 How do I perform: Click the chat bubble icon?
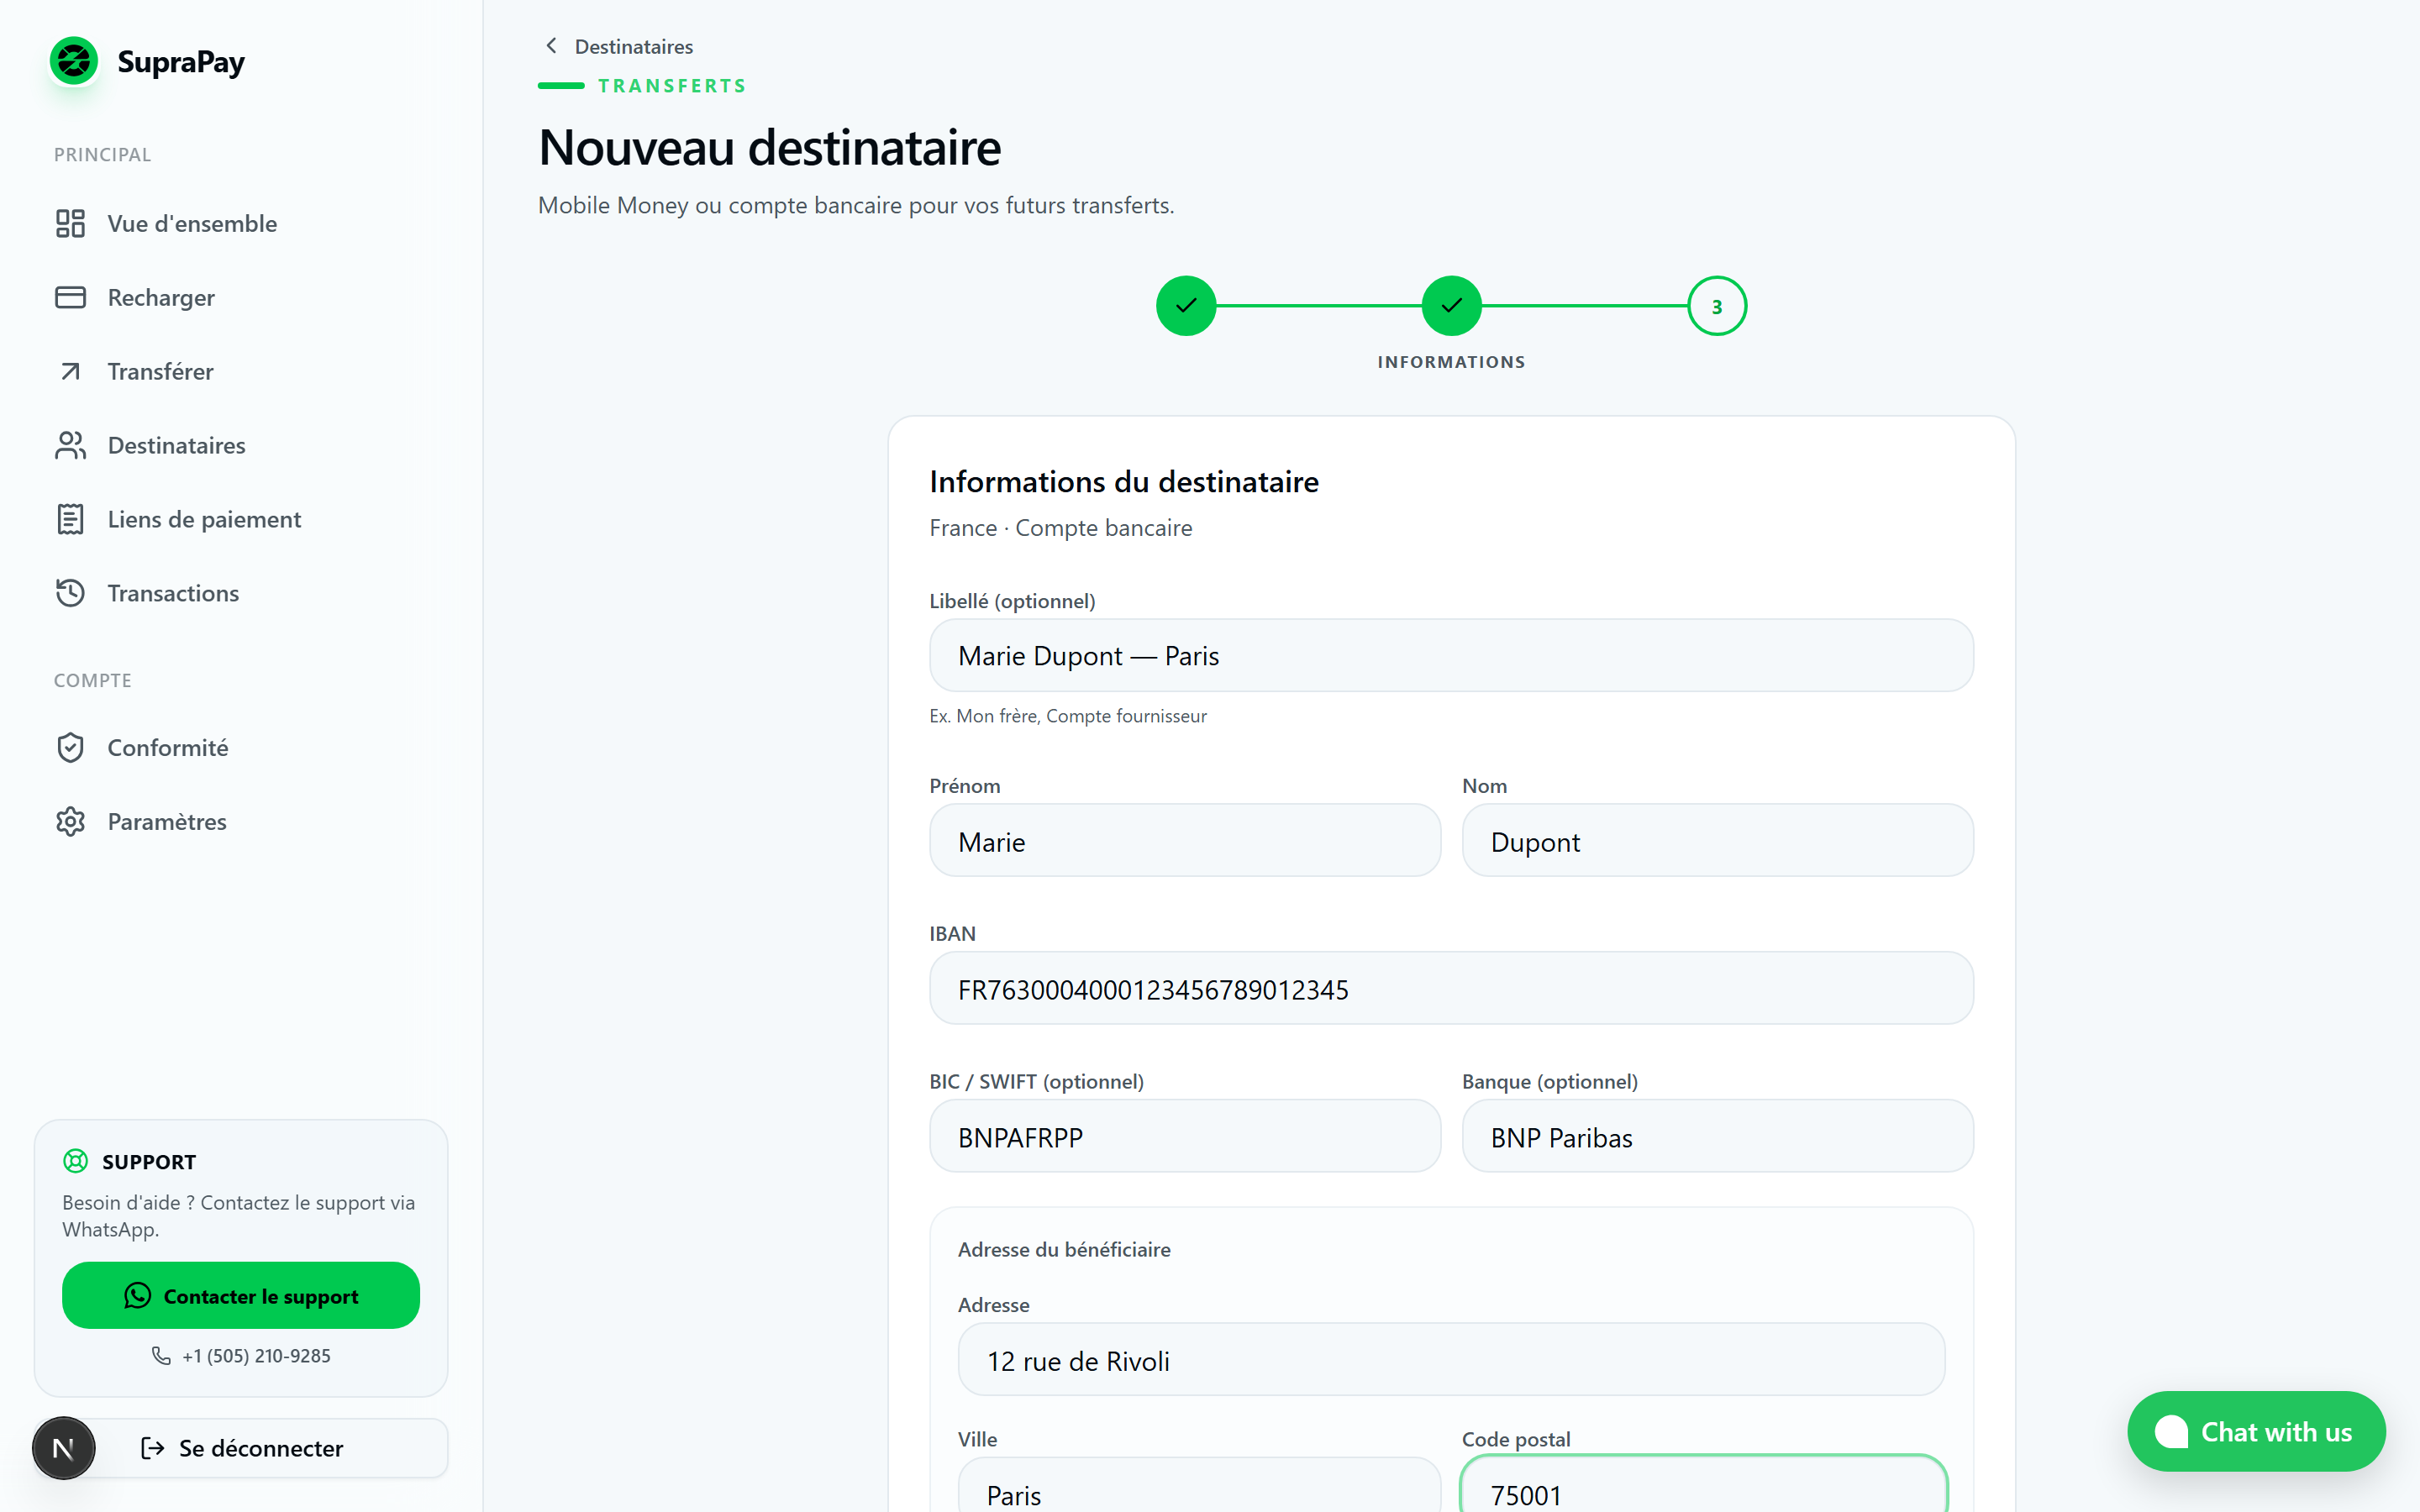pos(2171,1431)
